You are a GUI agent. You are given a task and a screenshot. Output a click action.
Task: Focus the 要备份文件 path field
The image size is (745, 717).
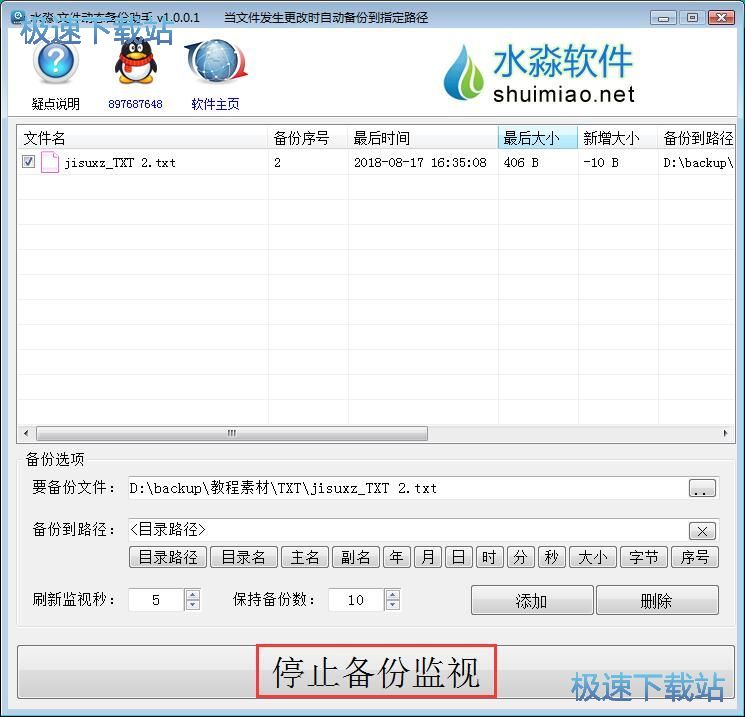(x=408, y=488)
